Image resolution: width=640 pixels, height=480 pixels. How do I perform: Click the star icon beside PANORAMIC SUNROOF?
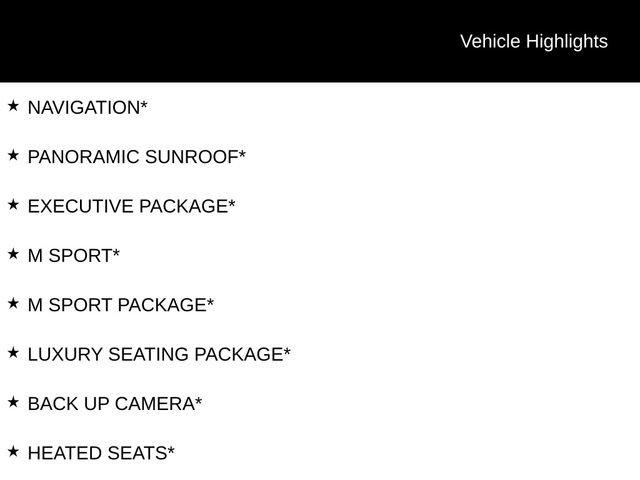click(13, 155)
